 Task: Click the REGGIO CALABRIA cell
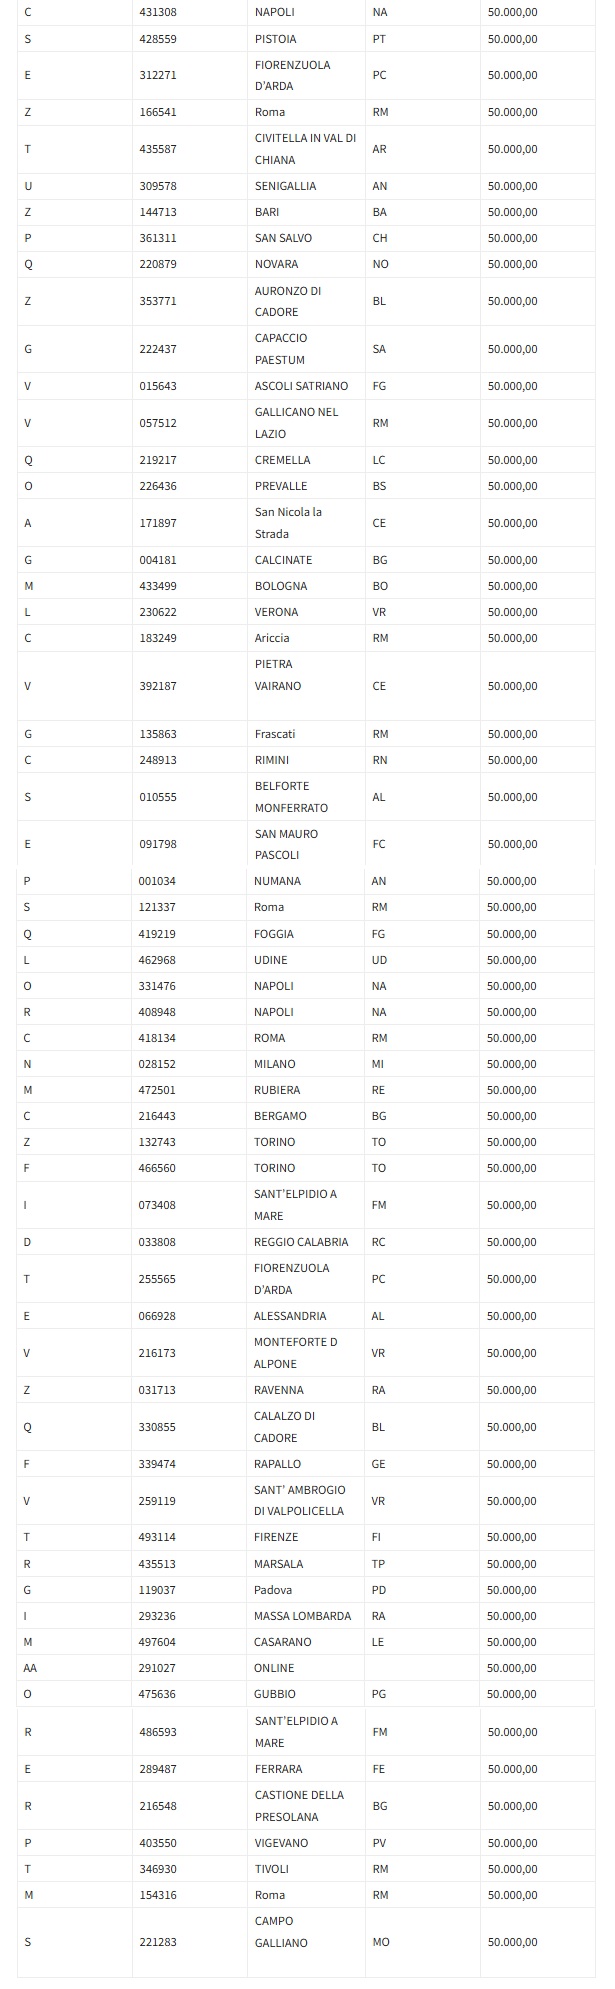click(x=301, y=1242)
